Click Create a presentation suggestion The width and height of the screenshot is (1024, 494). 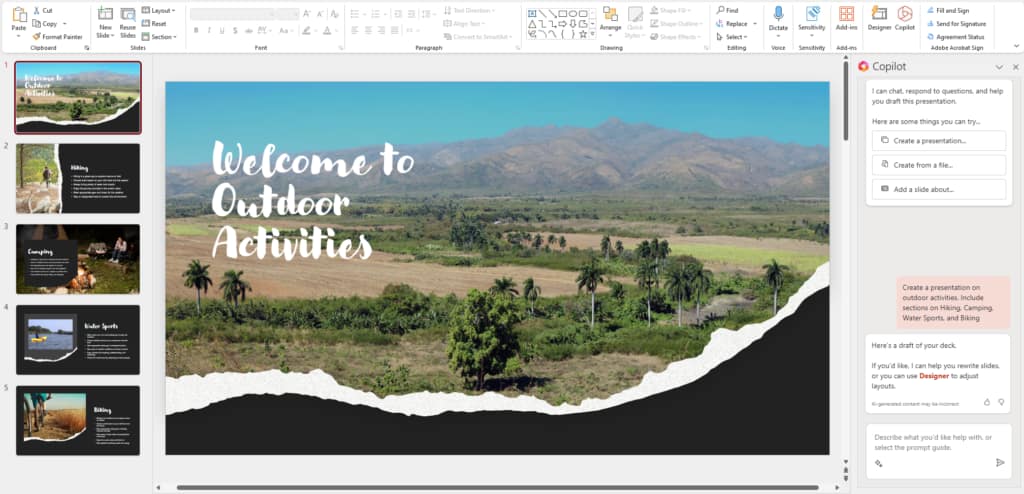click(938, 140)
